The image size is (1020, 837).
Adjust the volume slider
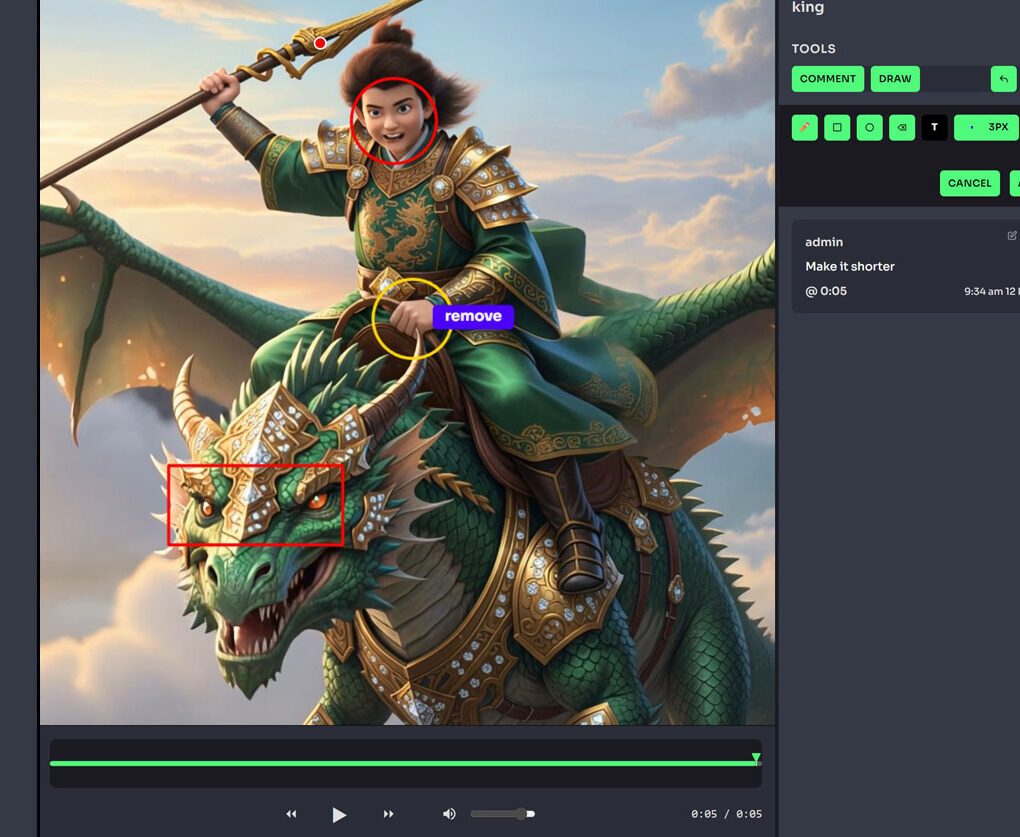pos(503,813)
